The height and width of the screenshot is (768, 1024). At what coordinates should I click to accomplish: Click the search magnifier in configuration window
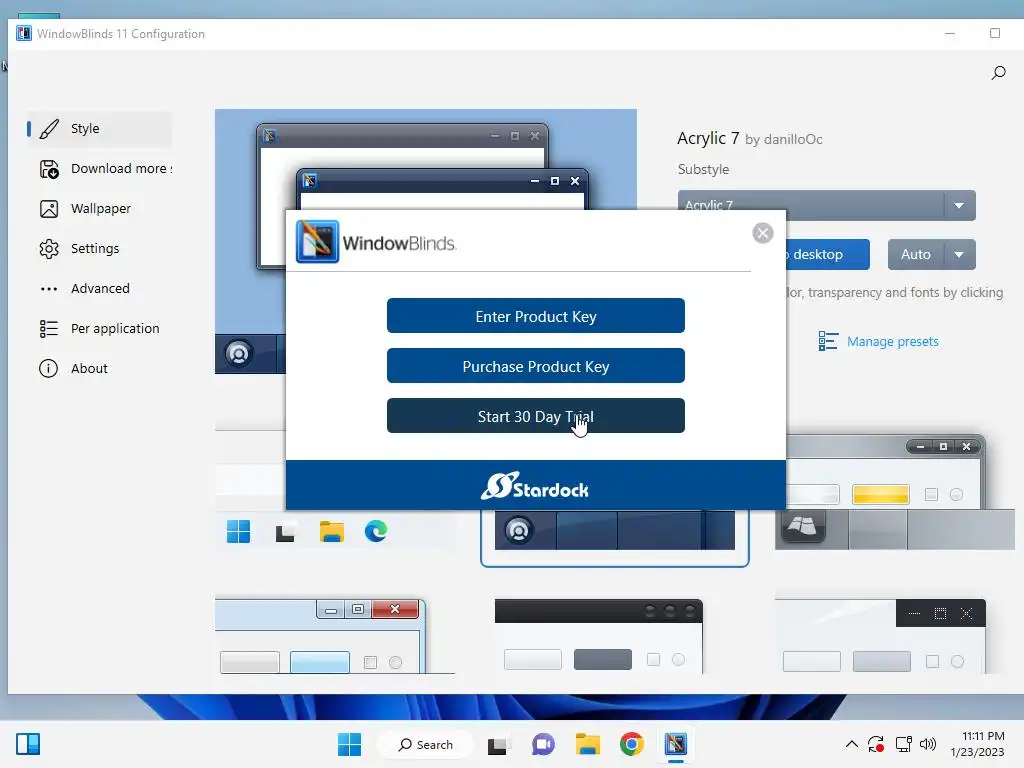pyautogui.click(x=998, y=72)
